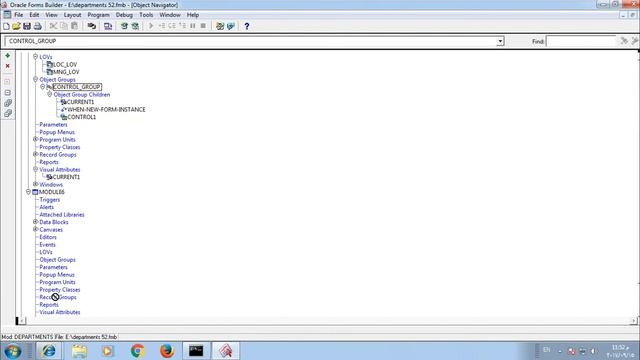Open Google Chrome from the taskbar

[x=138, y=351]
